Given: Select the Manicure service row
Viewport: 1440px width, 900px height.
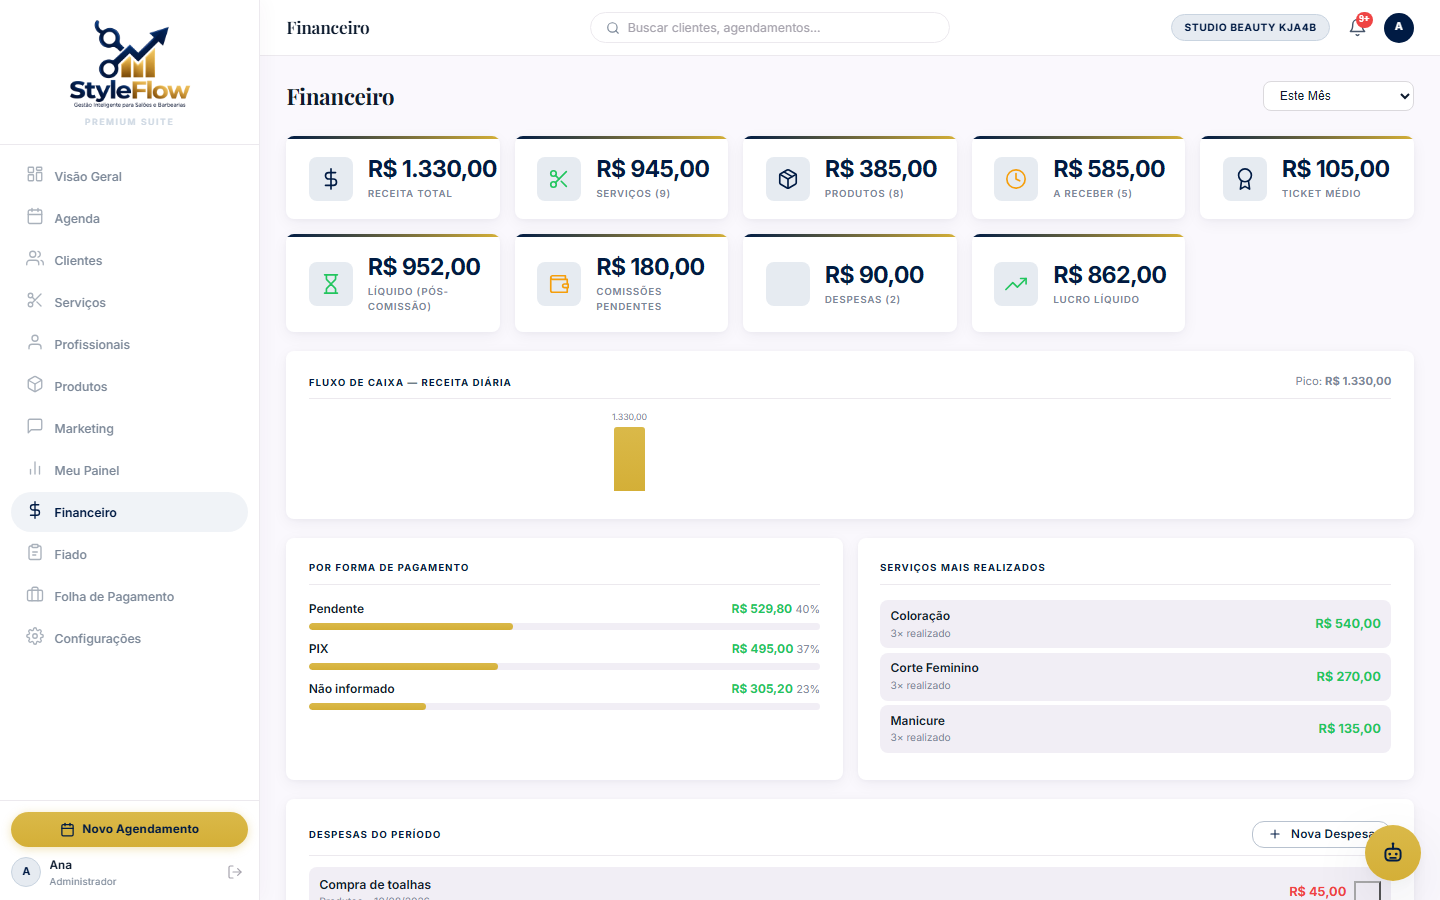Looking at the screenshot, I should (x=1135, y=729).
